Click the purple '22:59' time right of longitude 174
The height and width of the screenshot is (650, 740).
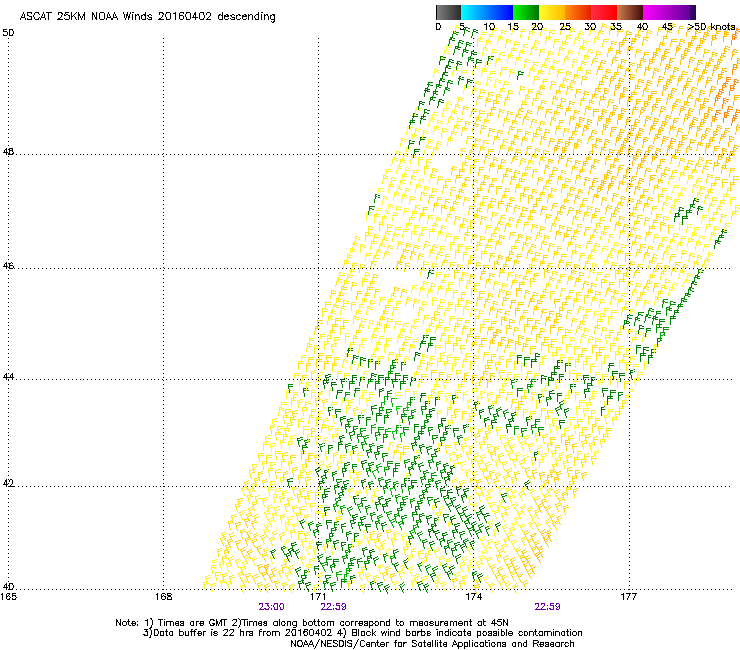tap(547, 607)
